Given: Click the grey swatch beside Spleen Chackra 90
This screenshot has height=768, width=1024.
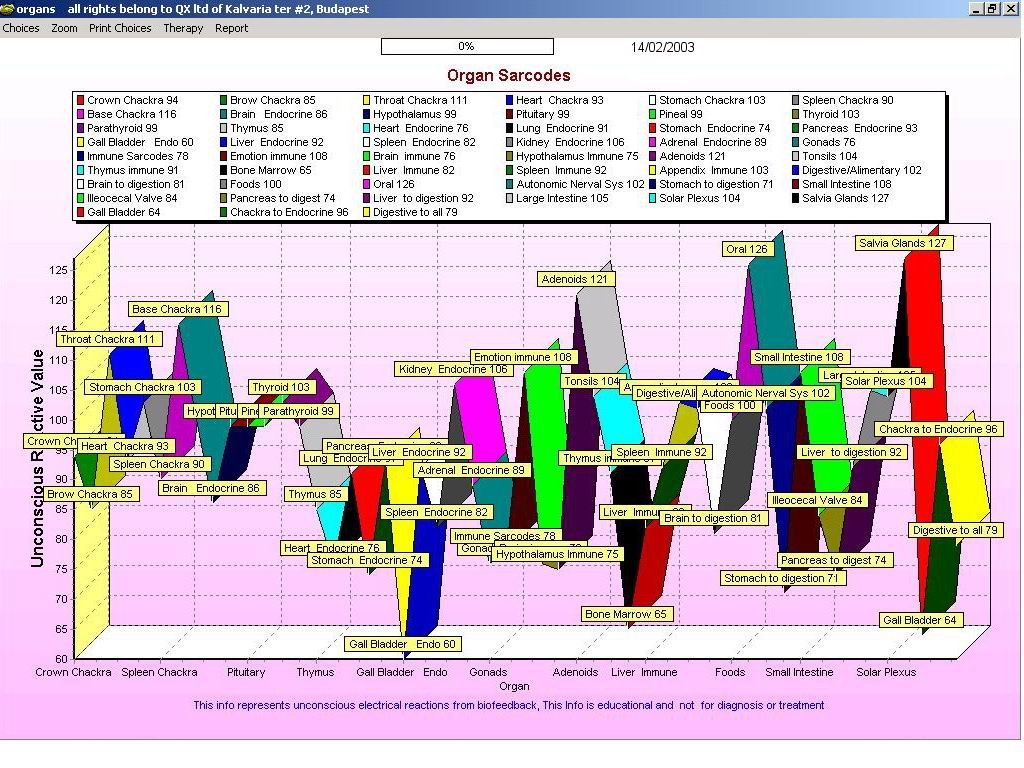Looking at the screenshot, I should point(795,100).
